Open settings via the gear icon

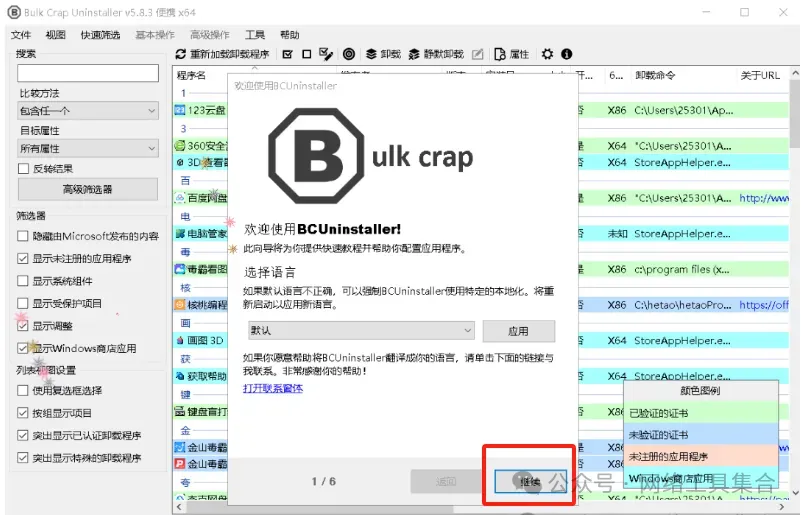(548, 54)
